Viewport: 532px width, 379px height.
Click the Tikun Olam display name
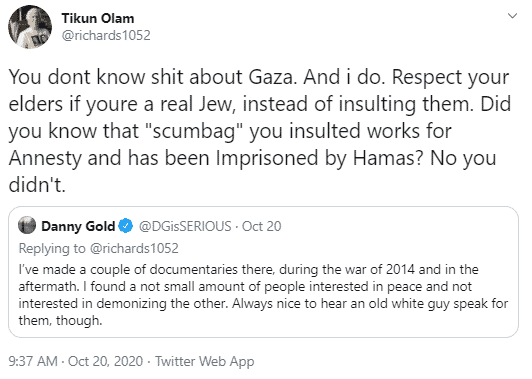coord(98,18)
